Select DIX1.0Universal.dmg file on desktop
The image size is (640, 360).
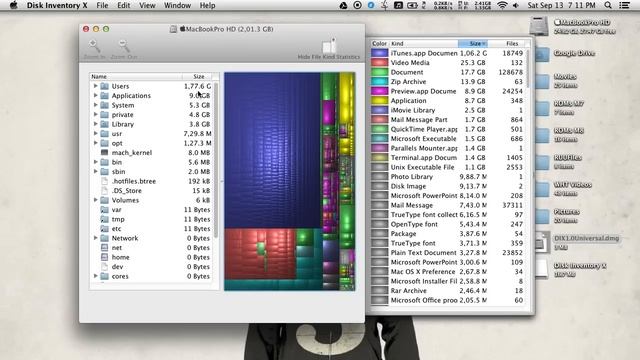tap(542, 242)
